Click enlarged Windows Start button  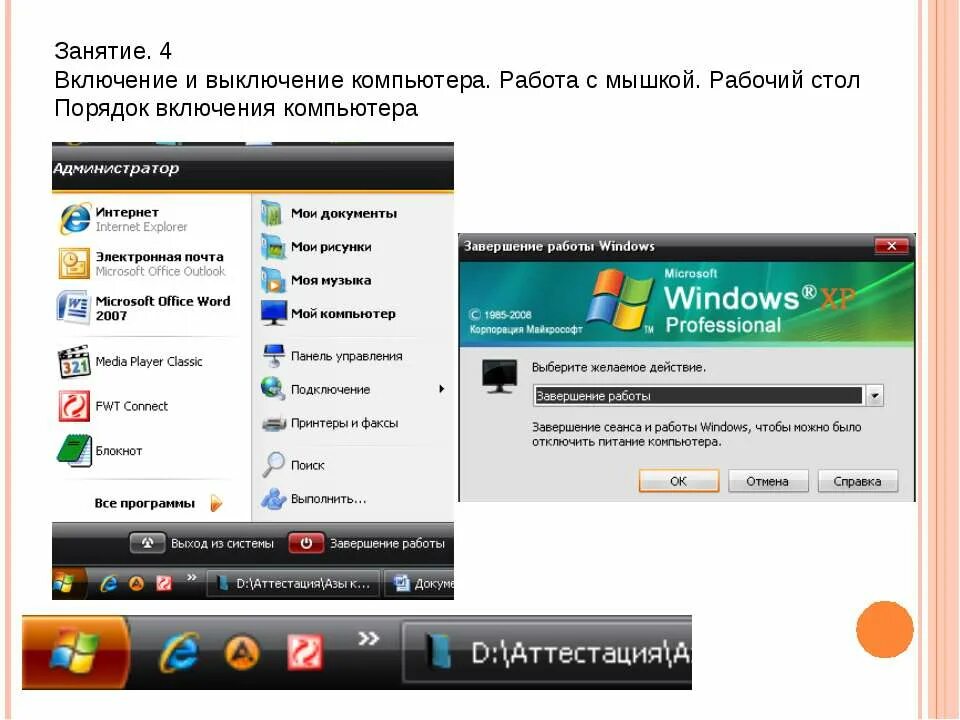[x=76, y=653]
